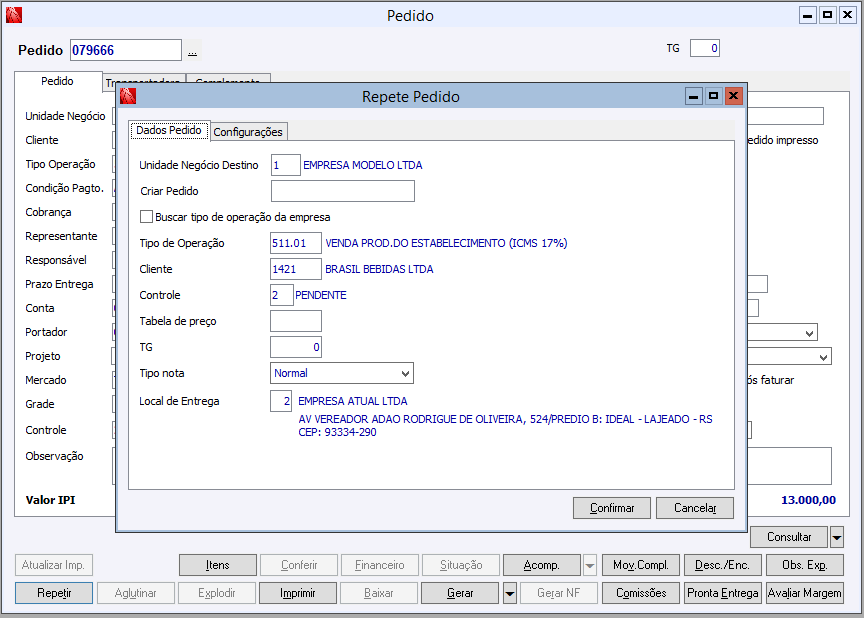Click the Imprimir button
864x618 pixels.
click(x=298, y=593)
